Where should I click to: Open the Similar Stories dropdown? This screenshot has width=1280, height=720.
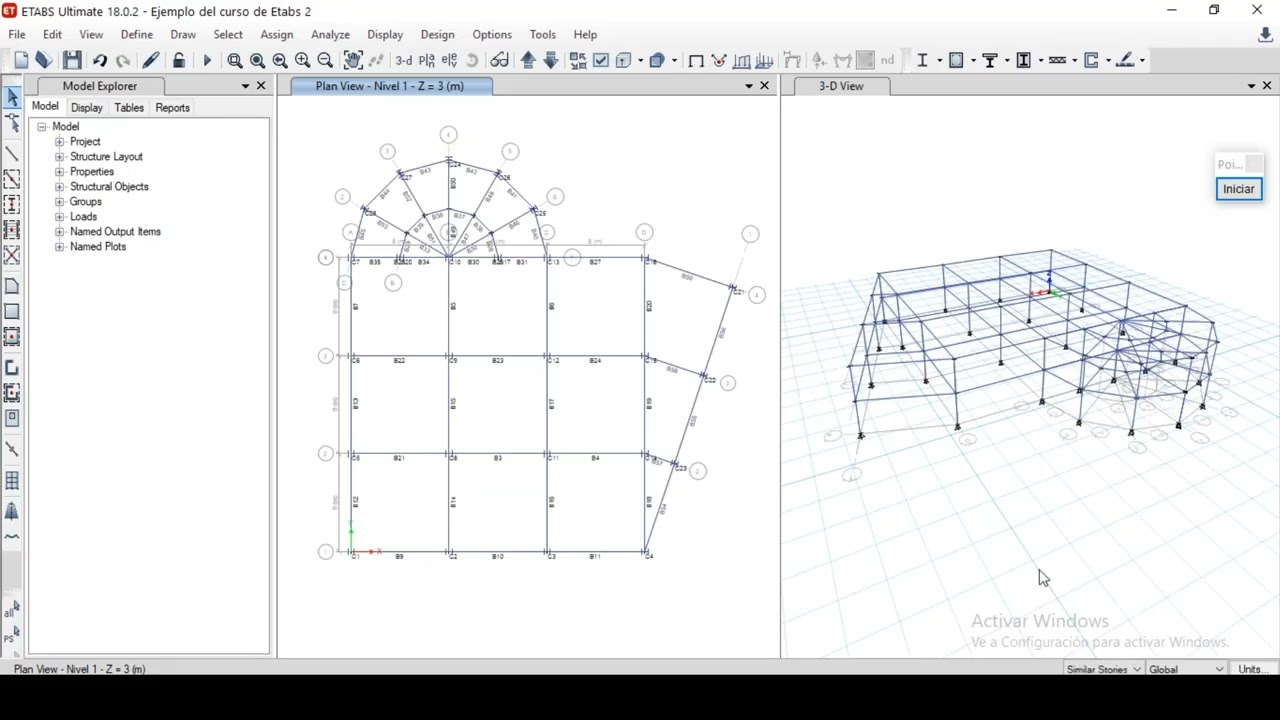coord(1103,669)
